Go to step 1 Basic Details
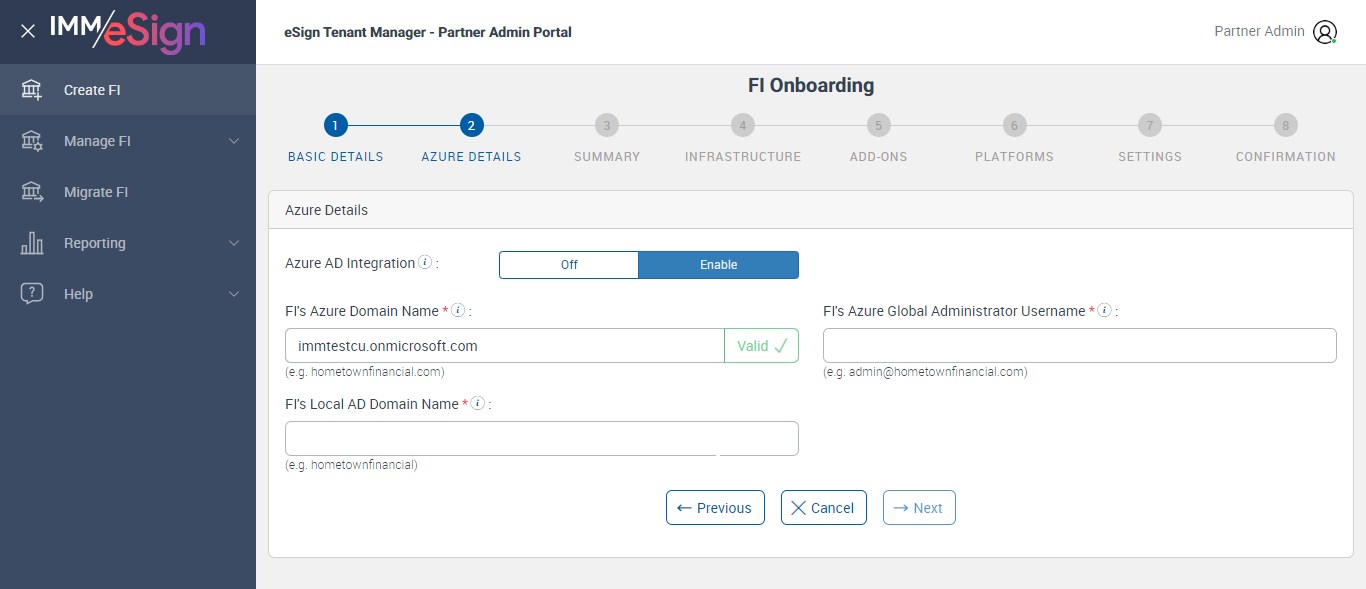The height and width of the screenshot is (589, 1366). 336,126
